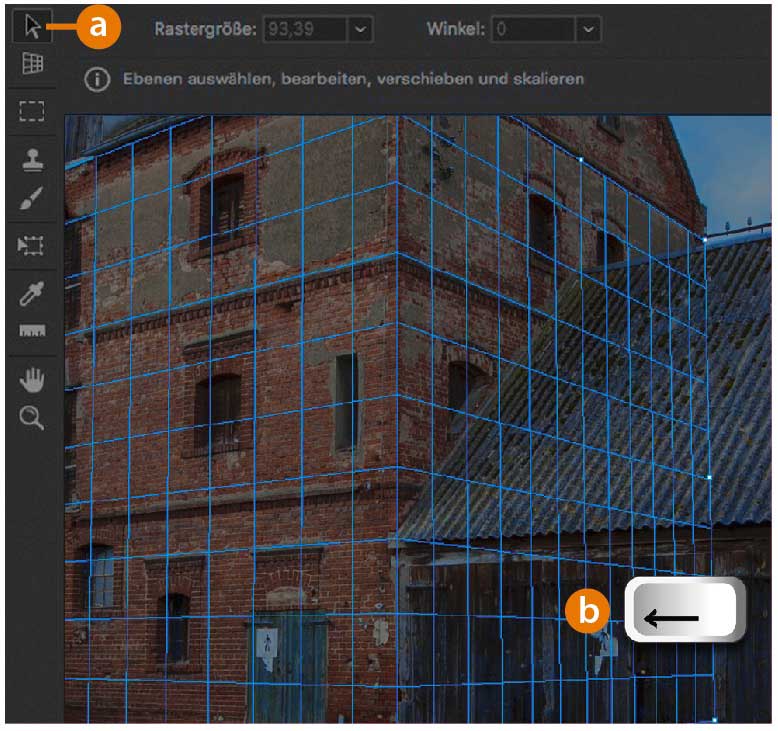Screen dimensions: 778x731
Task: Click the Winkel value field
Action: (533, 29)
